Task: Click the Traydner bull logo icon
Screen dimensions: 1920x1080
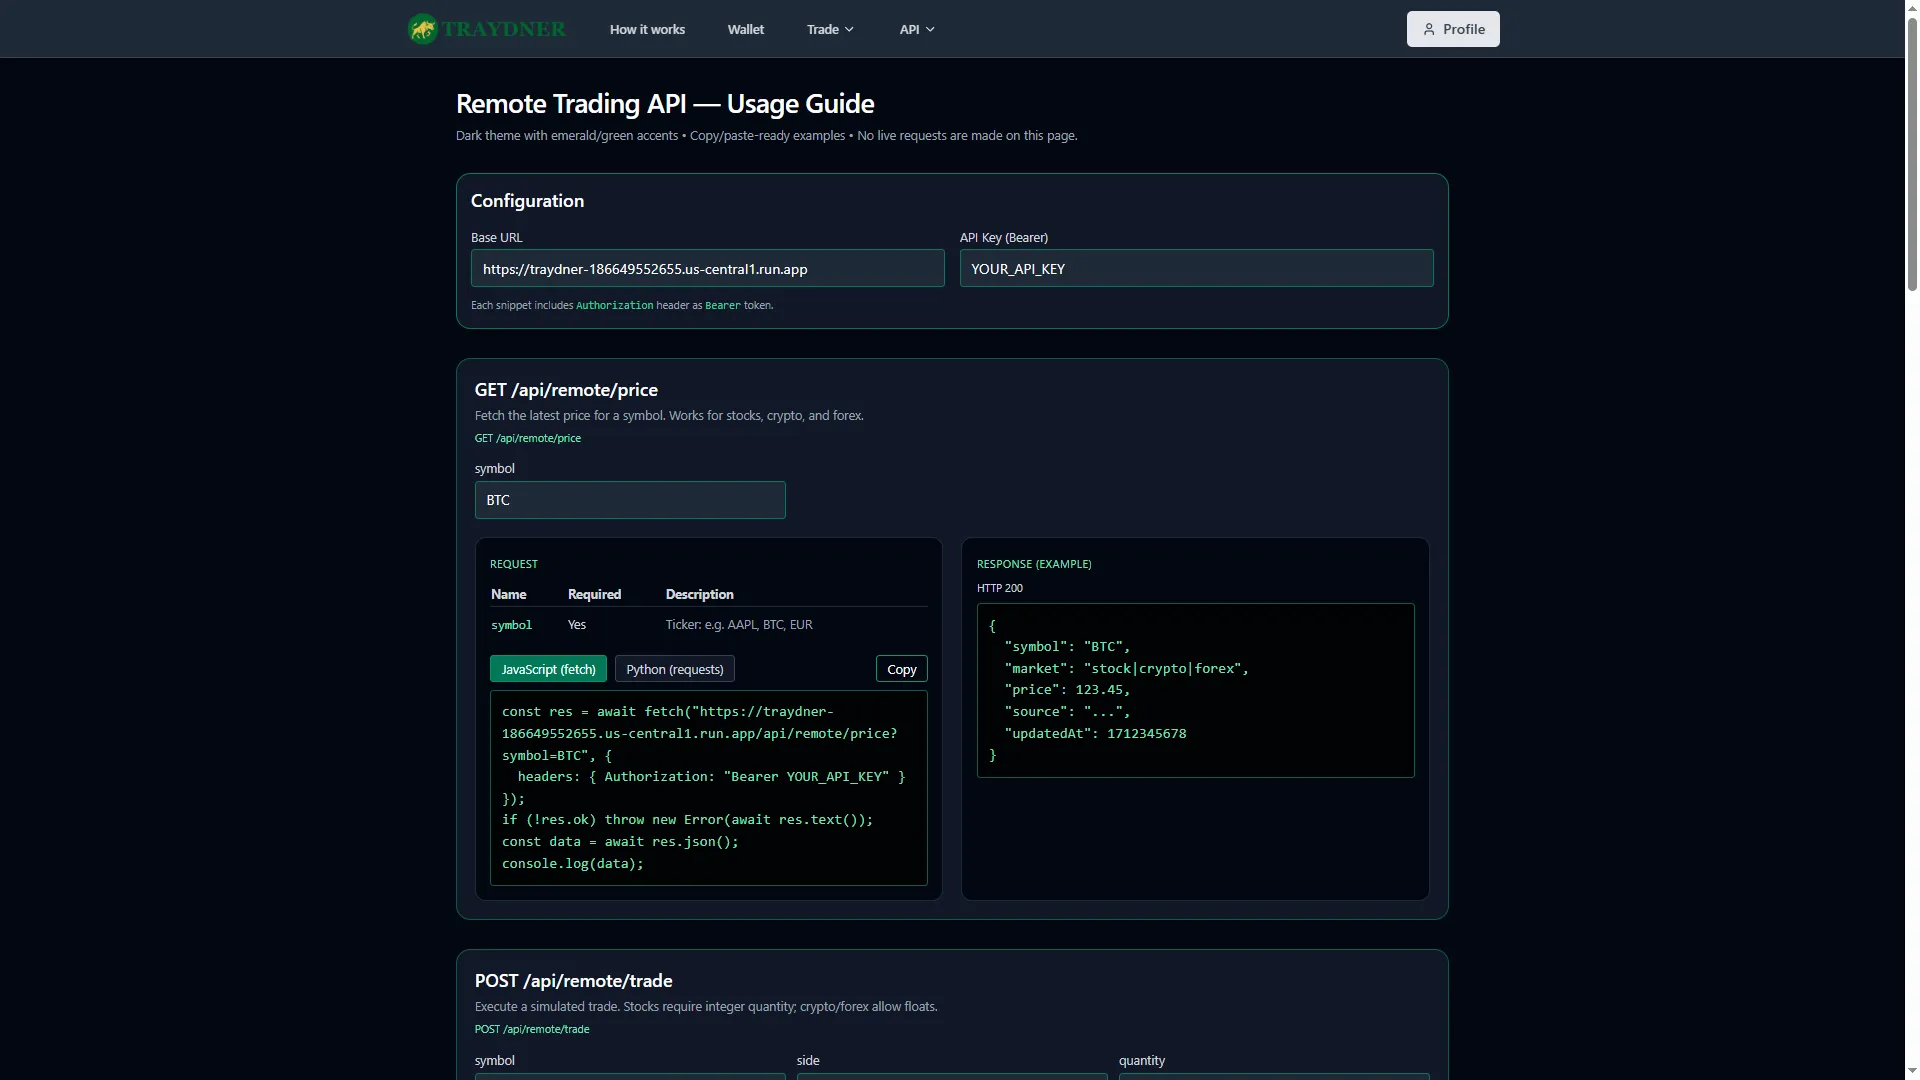Action: click(423, 29)
